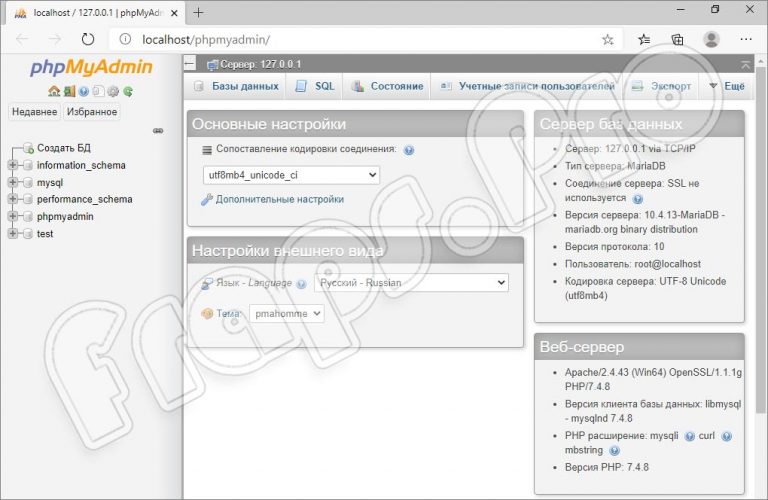Click database icon beside mysql
This screenshot has height=500, width=768.
click(28, 183)
